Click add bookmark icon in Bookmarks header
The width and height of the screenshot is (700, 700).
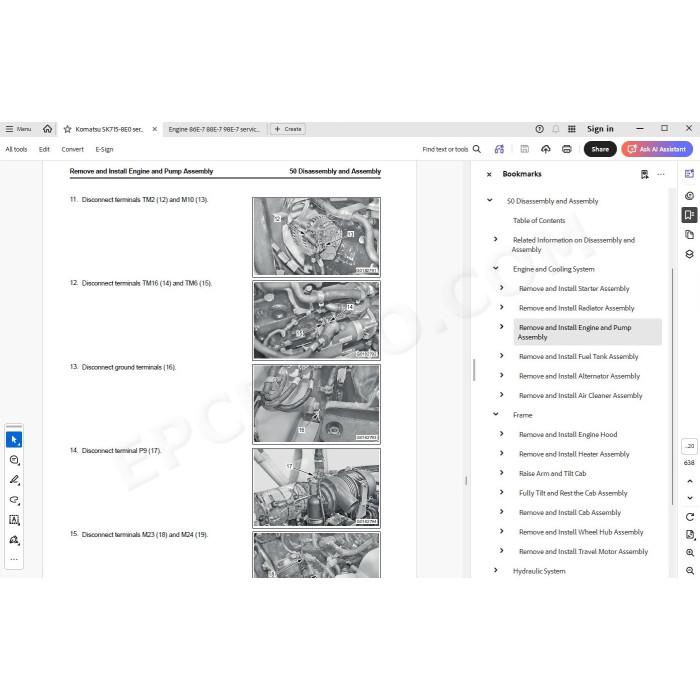[x=644, y=174]
